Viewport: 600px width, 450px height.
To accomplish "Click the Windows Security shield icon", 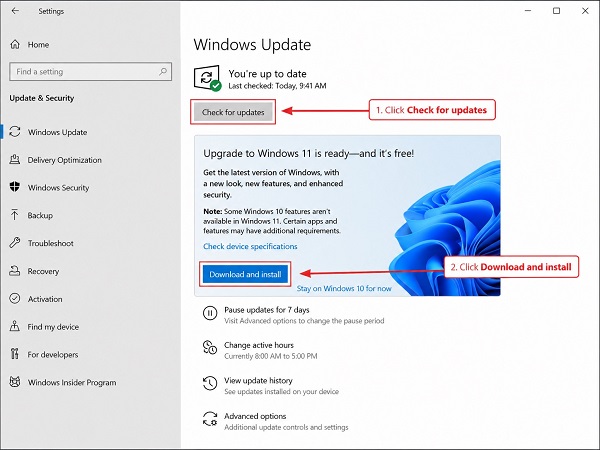I will [x=15, y=187].
